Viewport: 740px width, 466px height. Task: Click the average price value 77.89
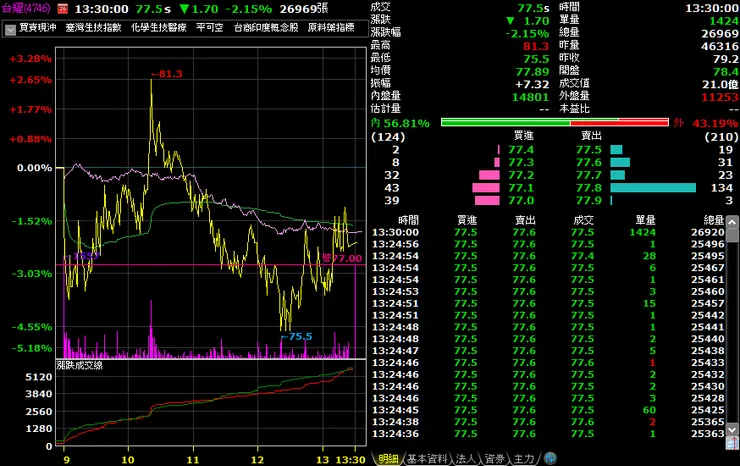tap(532, 72)
